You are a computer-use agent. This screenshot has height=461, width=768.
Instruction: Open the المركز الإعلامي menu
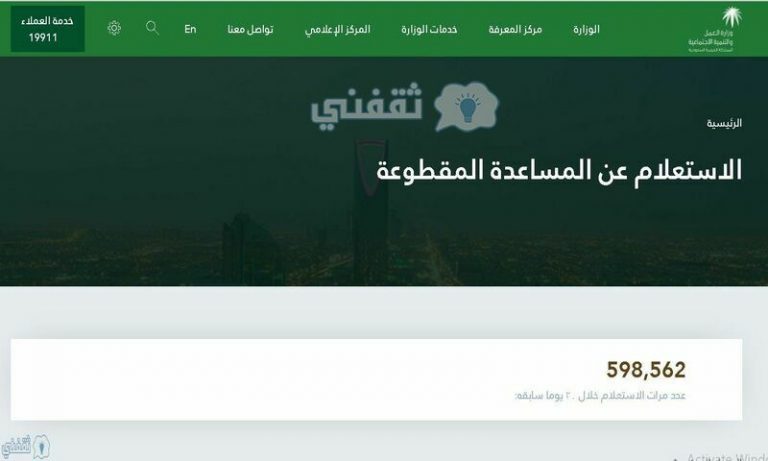tap(337, 29)
